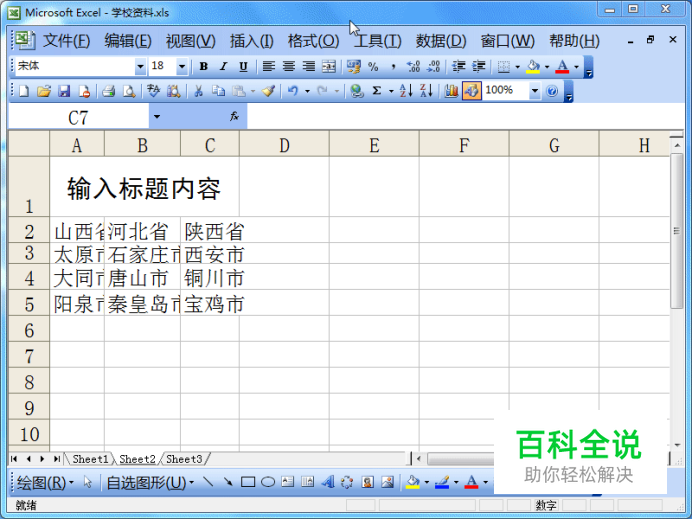Draw an oval shape

pos(268,482)
